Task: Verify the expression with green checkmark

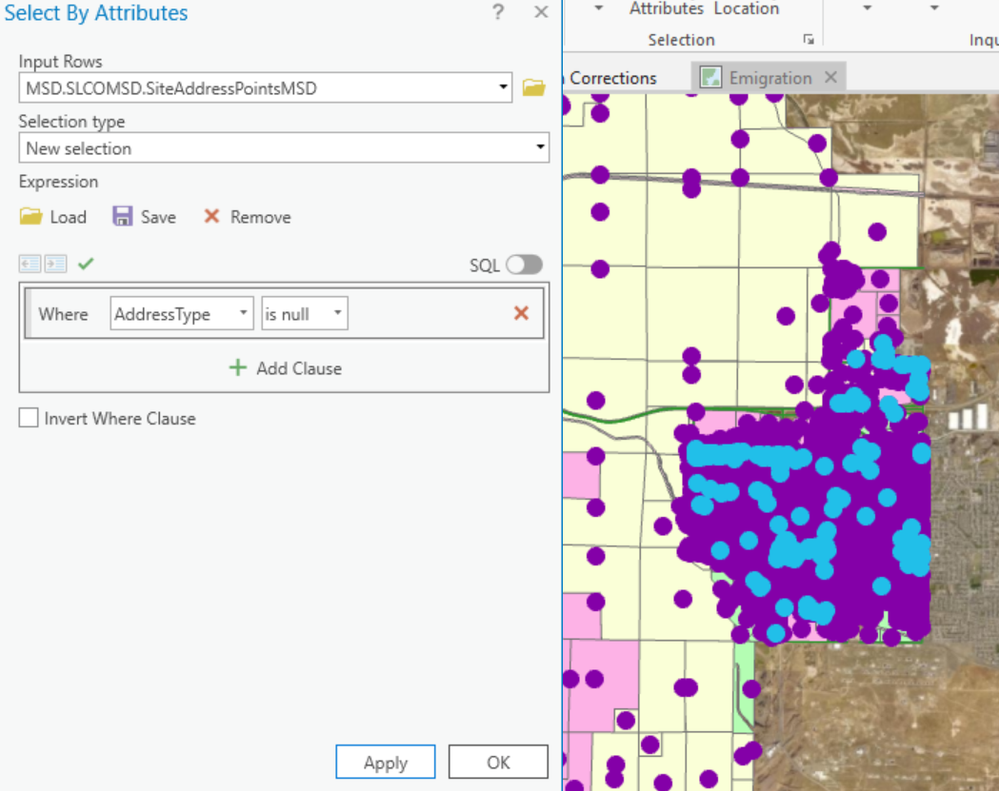Action: [x=86, y=263]
